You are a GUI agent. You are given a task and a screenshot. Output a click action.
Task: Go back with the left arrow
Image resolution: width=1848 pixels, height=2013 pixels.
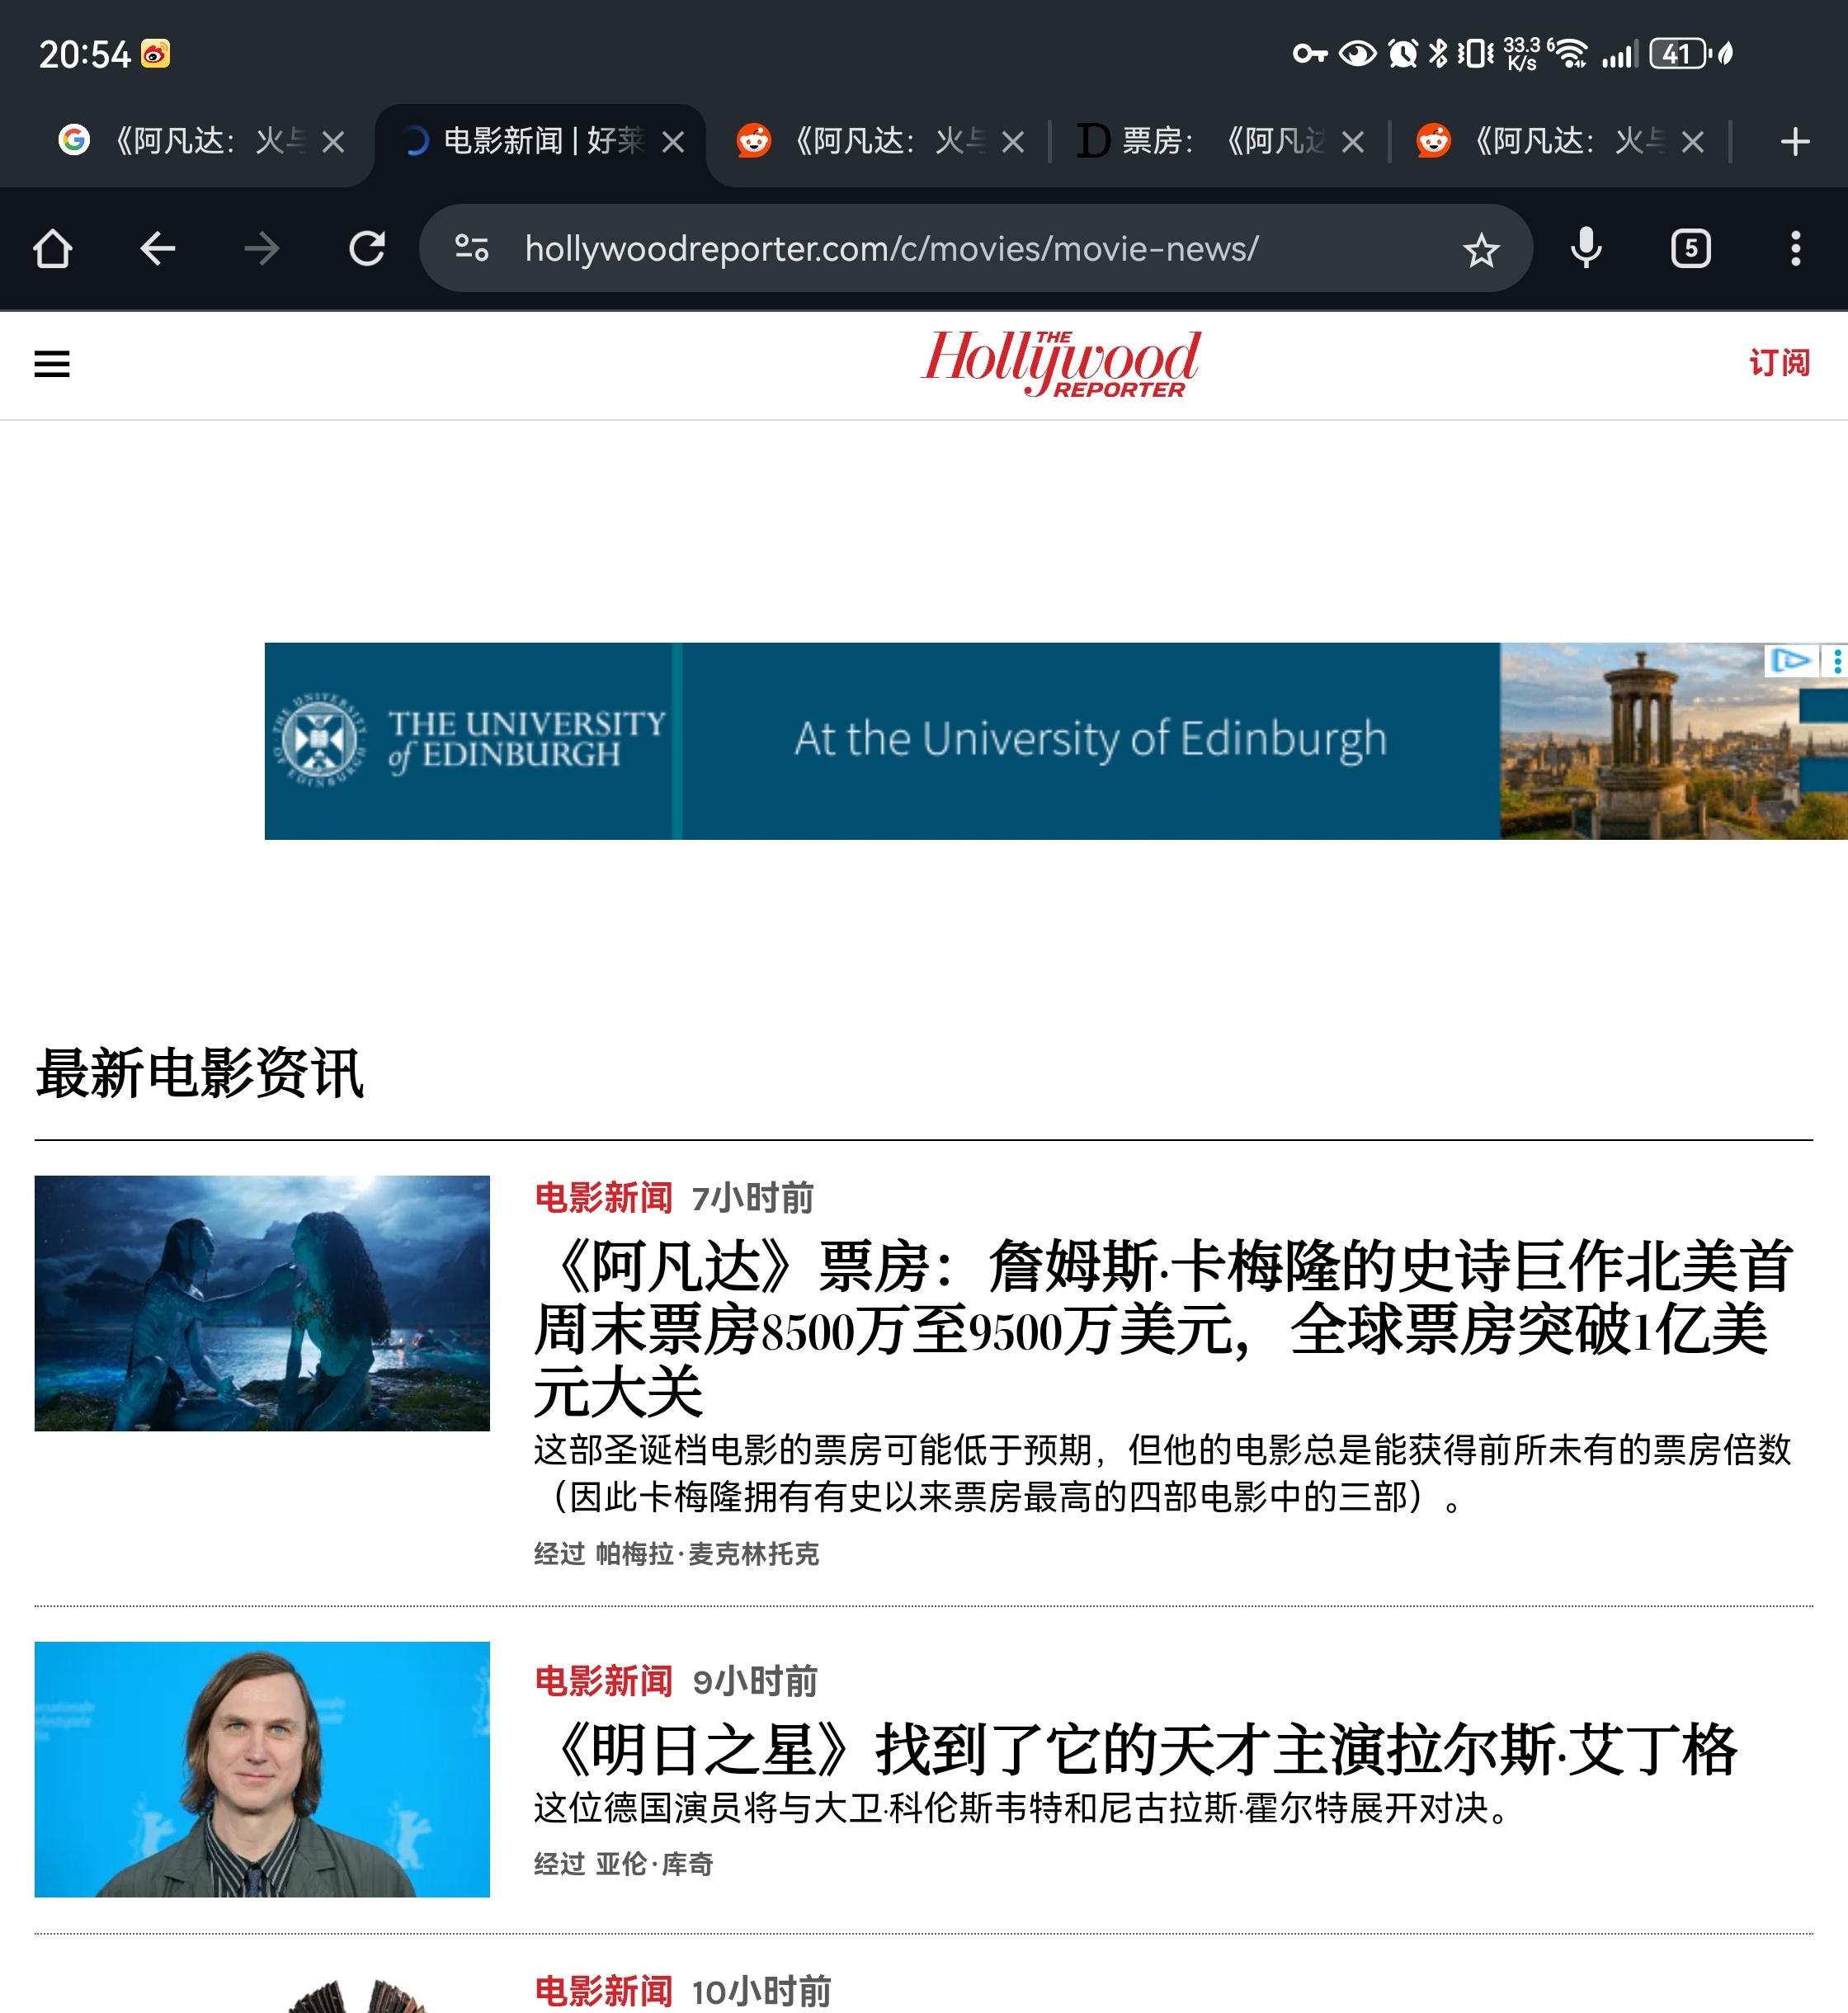pos(157,249)
